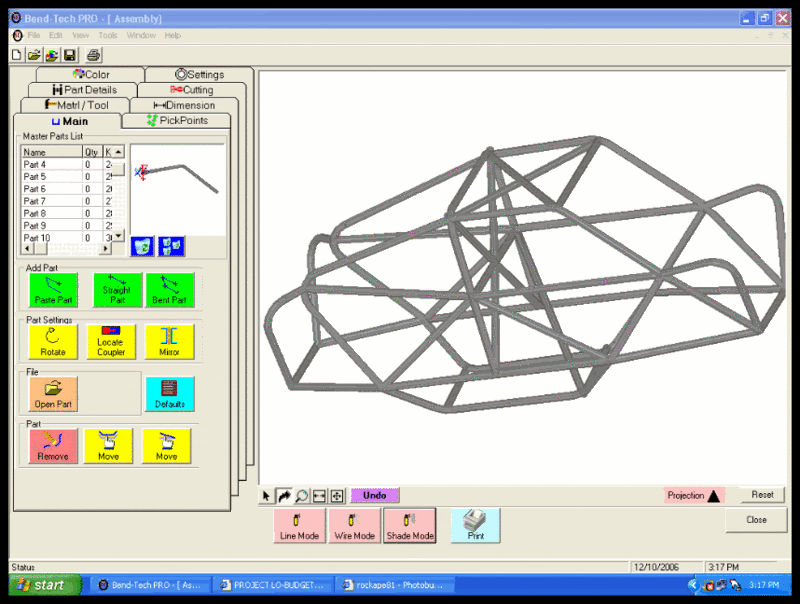The image size is (800, 604).
Task: Click the single recycle bin icon
Action: 142,246
